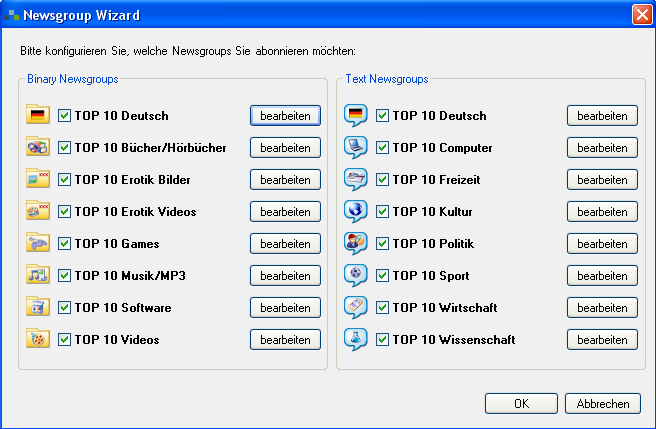This screenshot has height=429, width=656.
Task: Edit the TOP 10 Wissenschaft list
Action: click(602, 339)
